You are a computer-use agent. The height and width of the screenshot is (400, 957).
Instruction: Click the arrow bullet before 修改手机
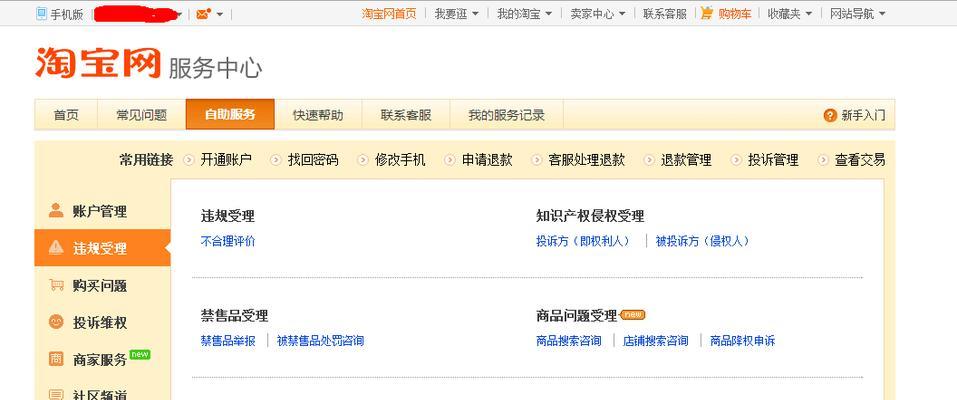click(363, 160)
